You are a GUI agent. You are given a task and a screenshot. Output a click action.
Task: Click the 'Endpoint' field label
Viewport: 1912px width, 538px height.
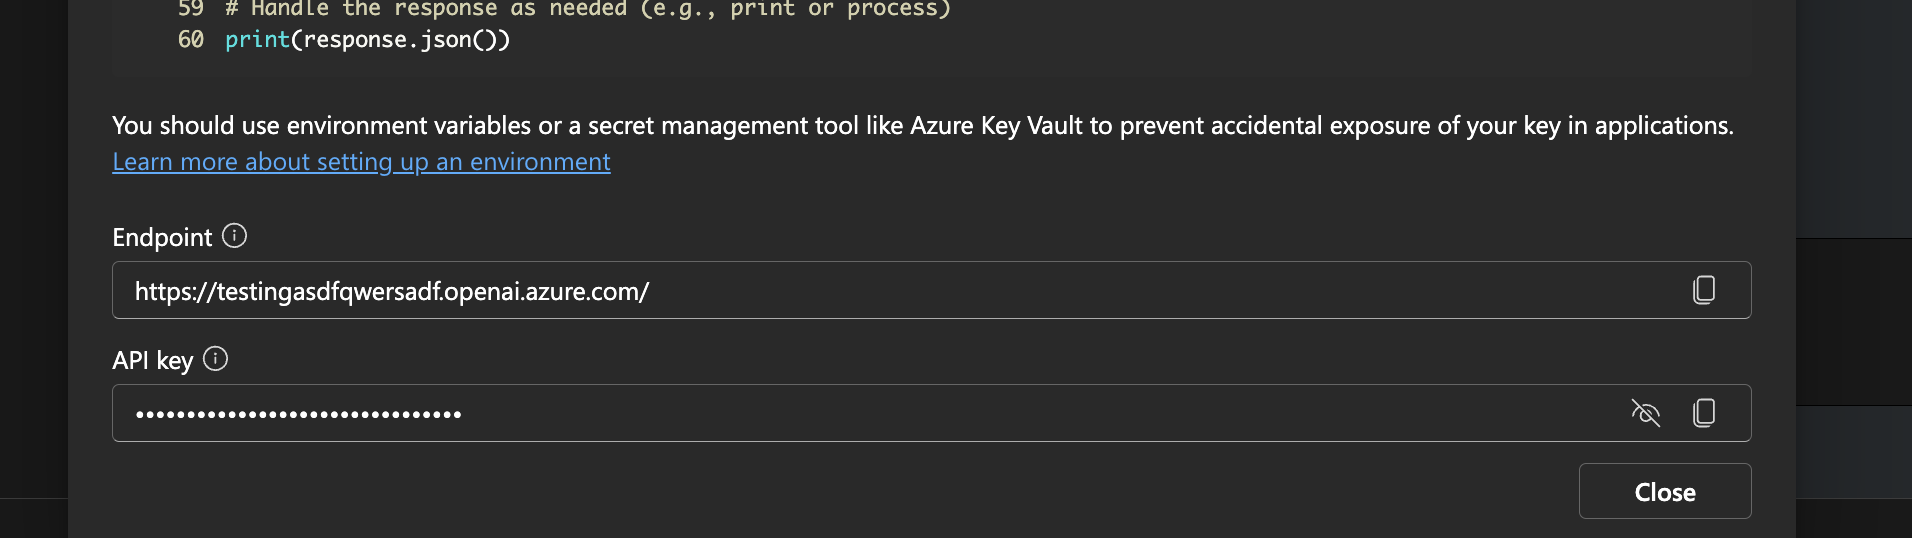pos(162,238)
